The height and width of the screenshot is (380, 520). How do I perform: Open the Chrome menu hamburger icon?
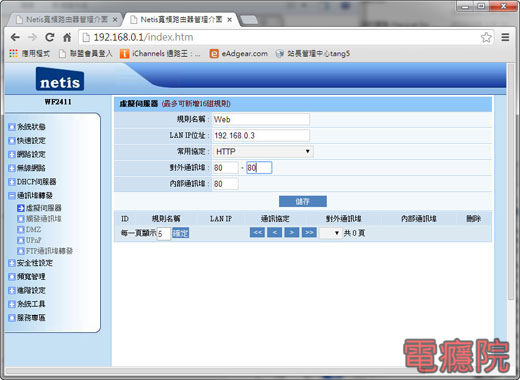(x=505, y=37)
